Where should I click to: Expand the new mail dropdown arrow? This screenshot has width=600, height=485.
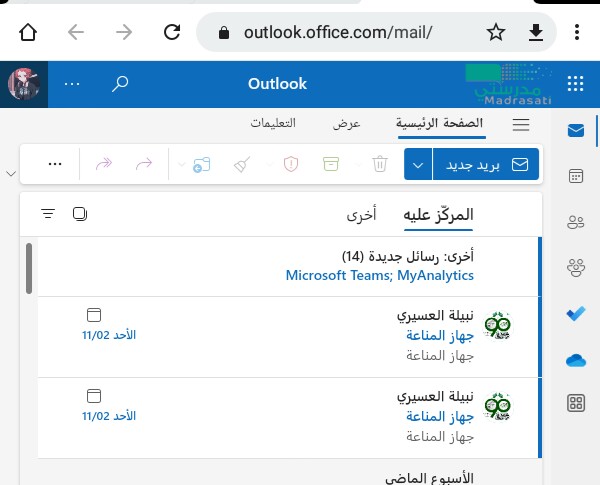coord(418,164)
